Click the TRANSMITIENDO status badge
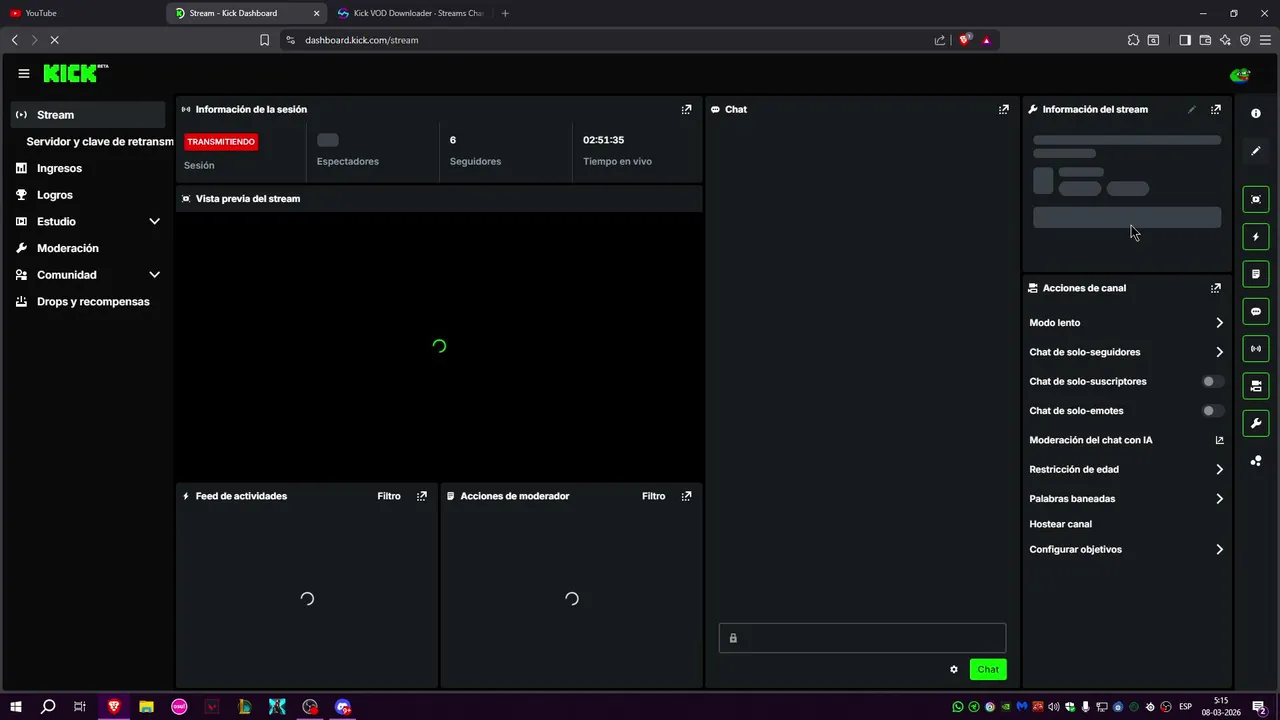This screenshot has width=1280, height=720. (221, 142)
